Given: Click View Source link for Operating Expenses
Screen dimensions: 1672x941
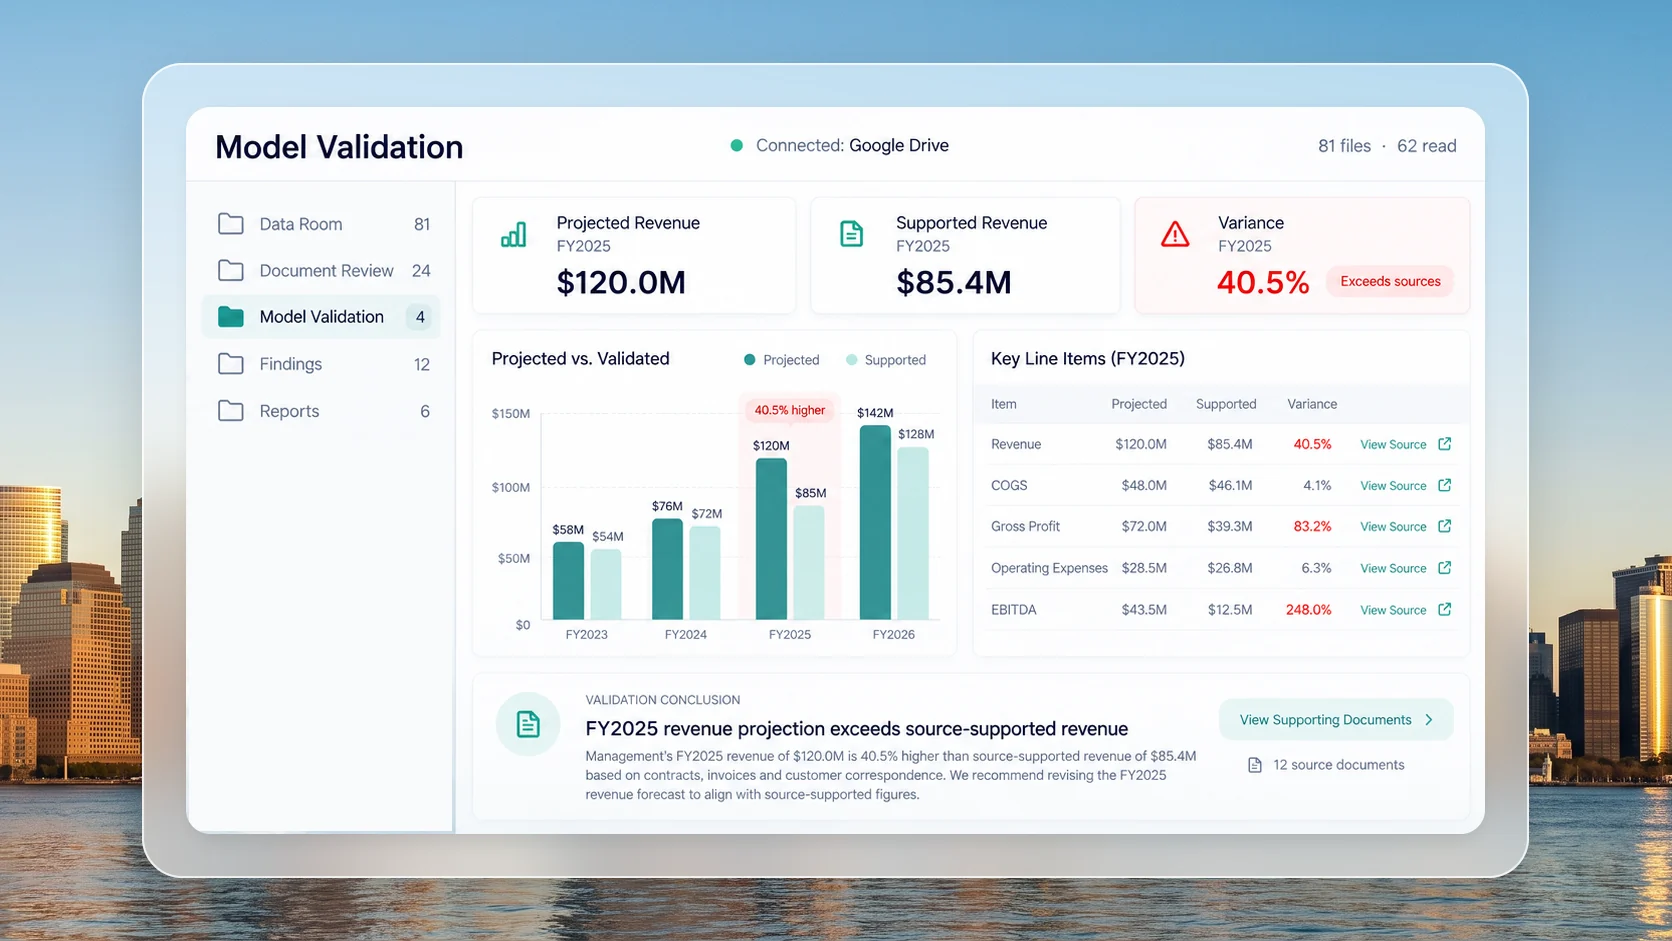Looking at the screenshot, I should click(x=1393, y=569).
